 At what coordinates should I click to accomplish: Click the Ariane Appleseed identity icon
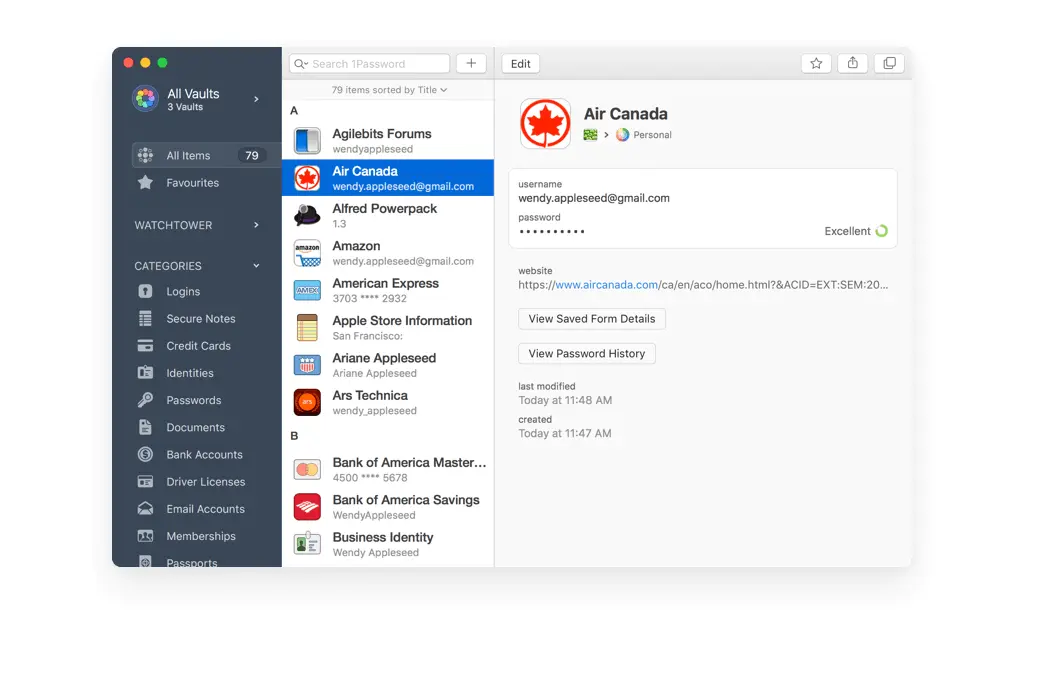tap(307, 365)
